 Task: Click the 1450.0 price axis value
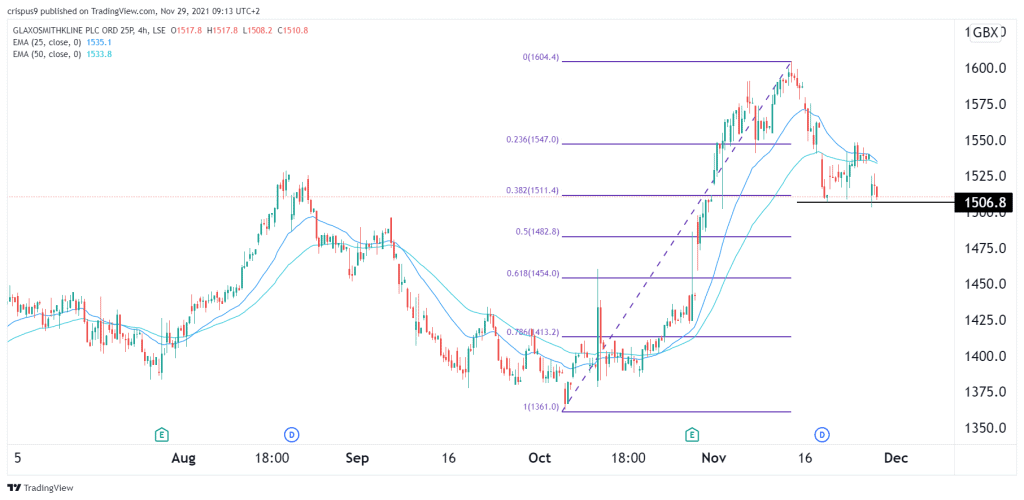coord(983,284)
